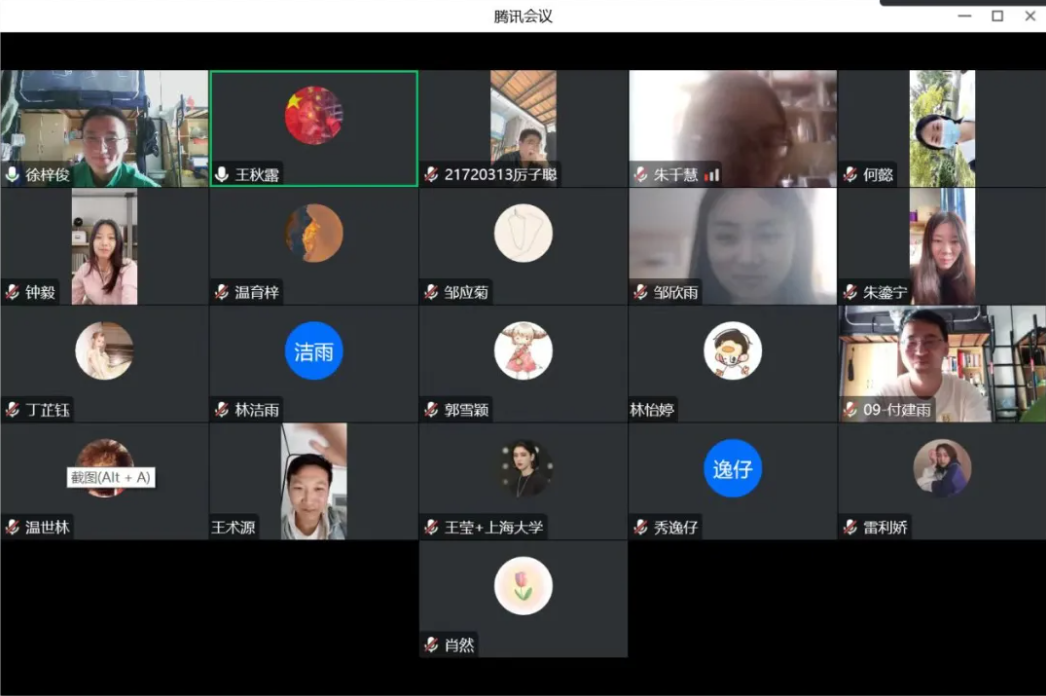Maximize the 腾讯会议 window
Viewport: 1046px width, 696px height.
pyautogui.click(x=997, y=16)
